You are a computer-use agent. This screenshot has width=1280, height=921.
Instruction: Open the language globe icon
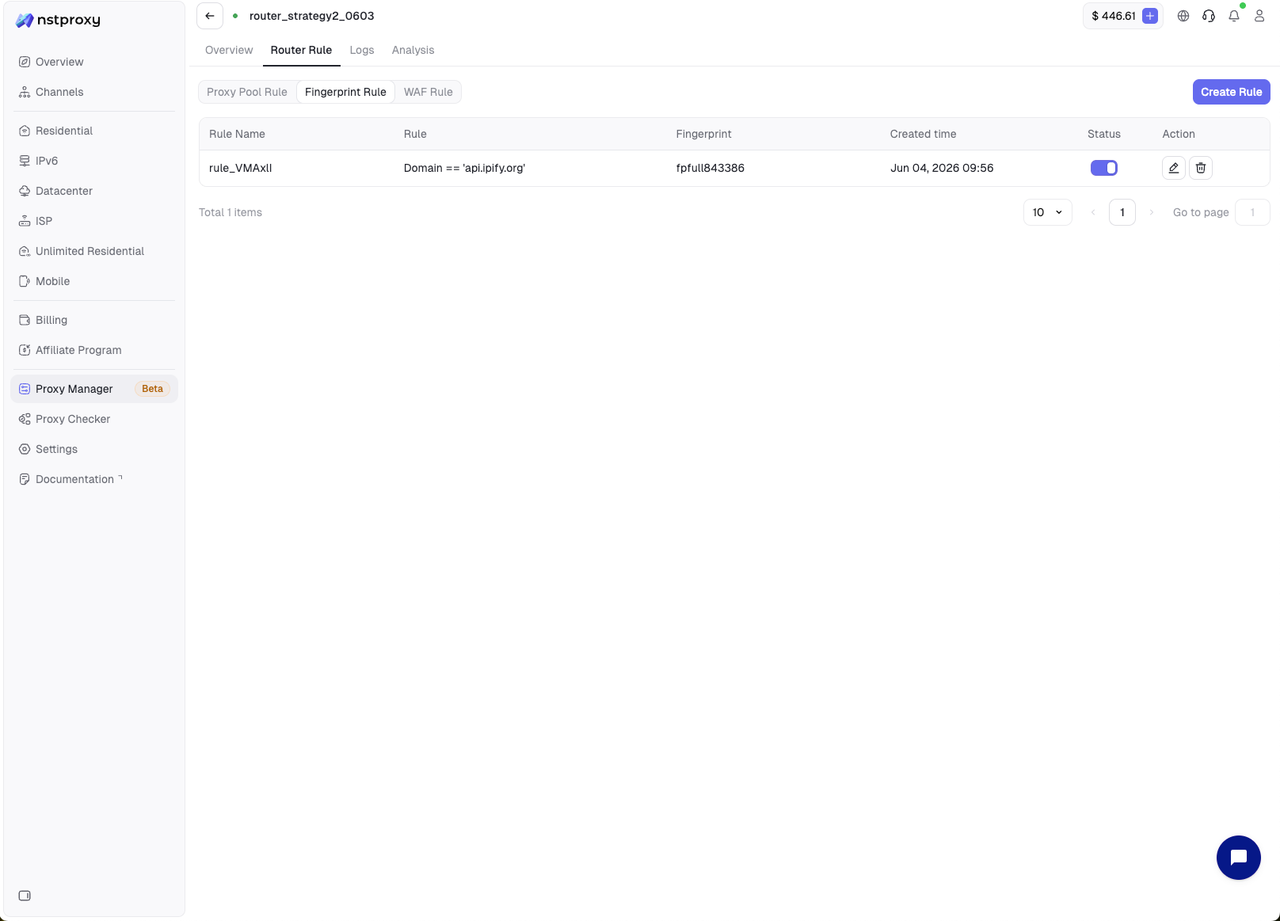pos(1183,16)
